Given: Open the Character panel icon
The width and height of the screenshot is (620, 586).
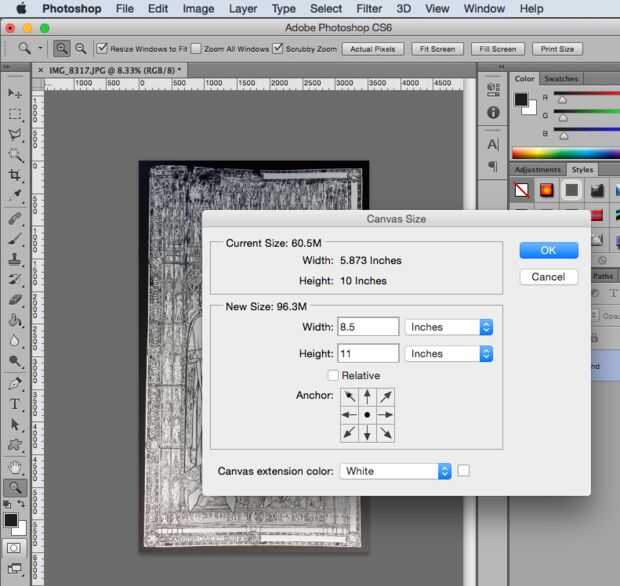Looking at the screenshot, I should [x=493, y=145].
